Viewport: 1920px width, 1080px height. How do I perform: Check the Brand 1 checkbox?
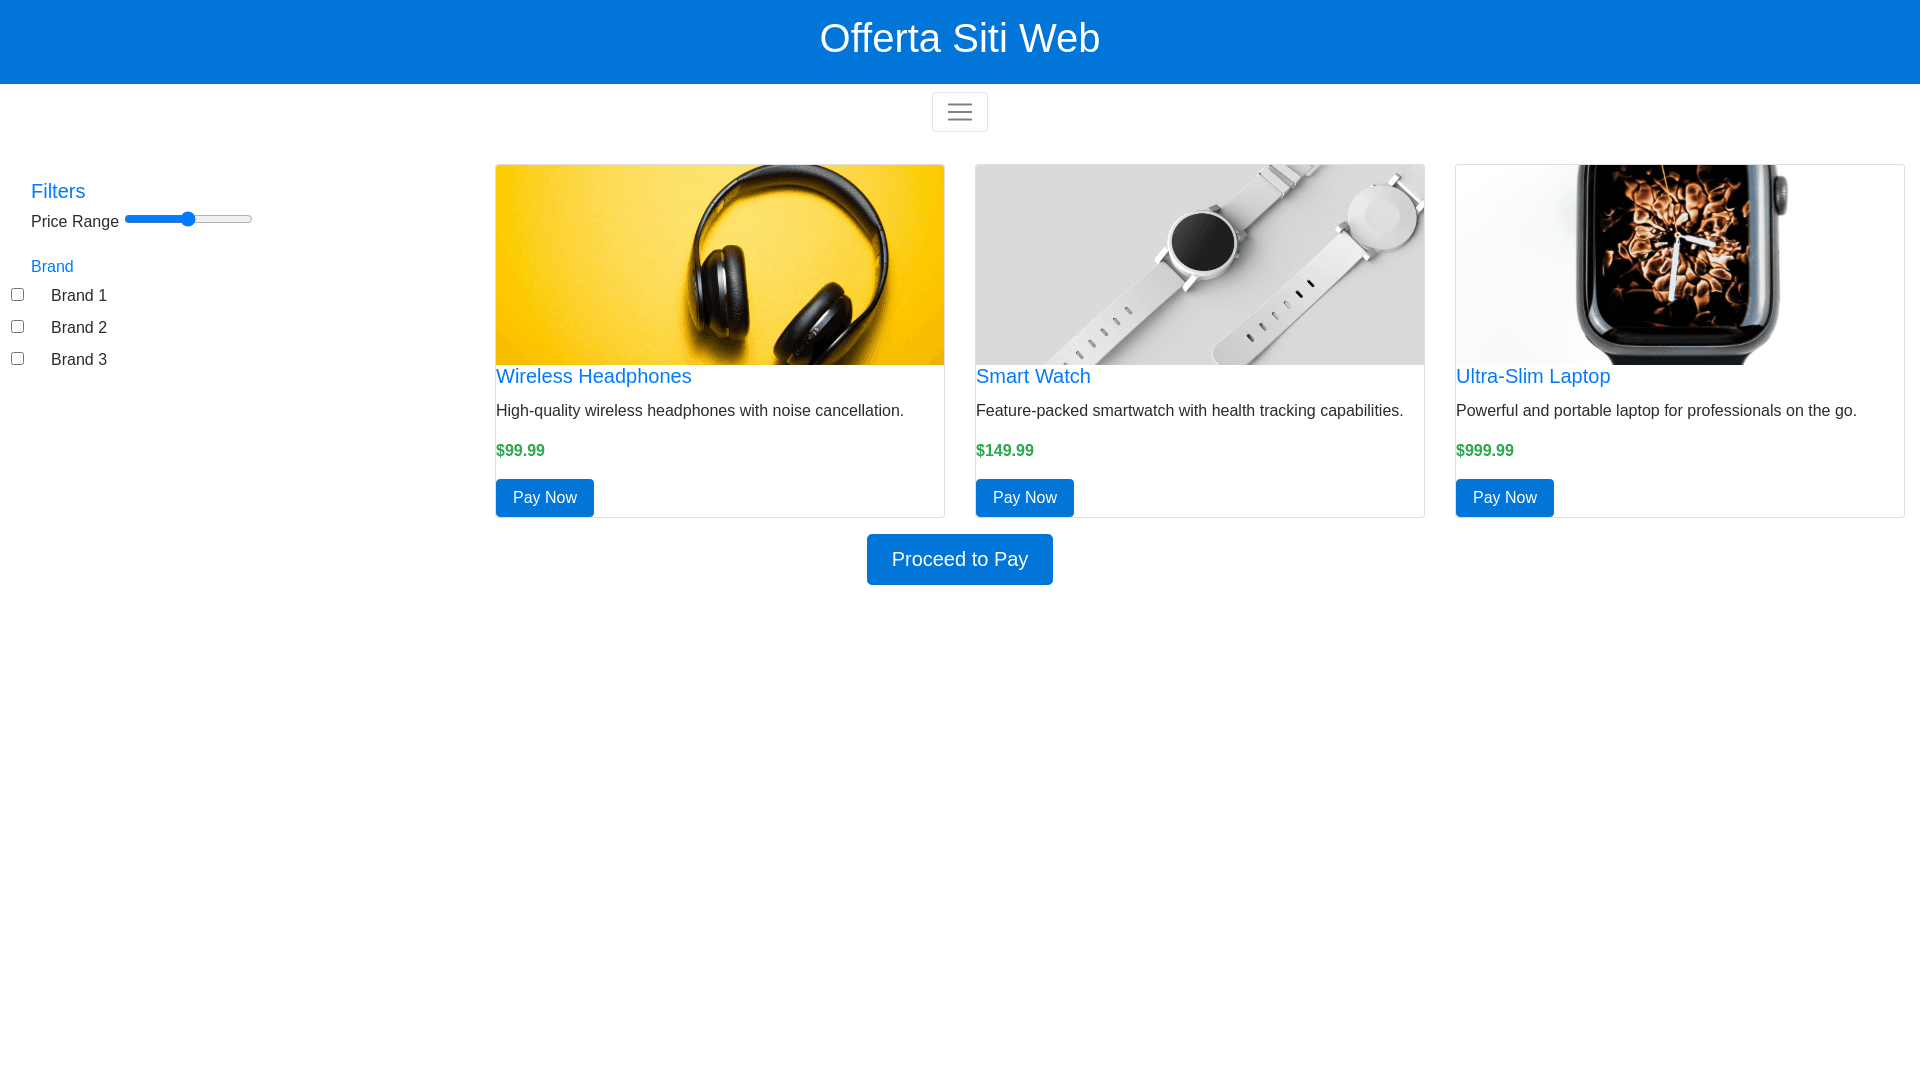[17, 295]
